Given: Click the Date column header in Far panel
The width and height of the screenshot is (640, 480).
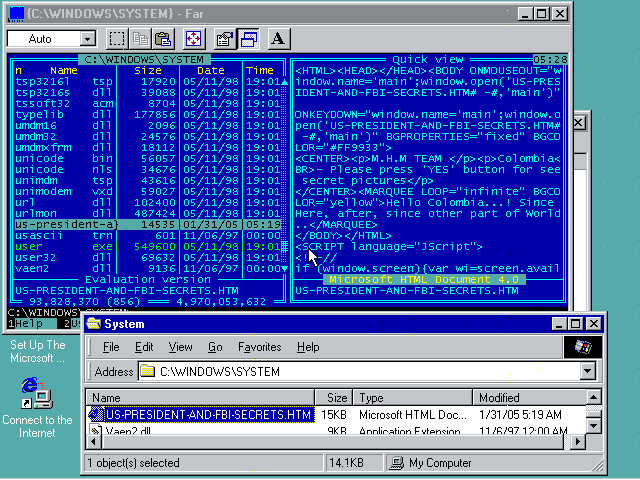Looking at the screenshot, I should coord(211,71).
